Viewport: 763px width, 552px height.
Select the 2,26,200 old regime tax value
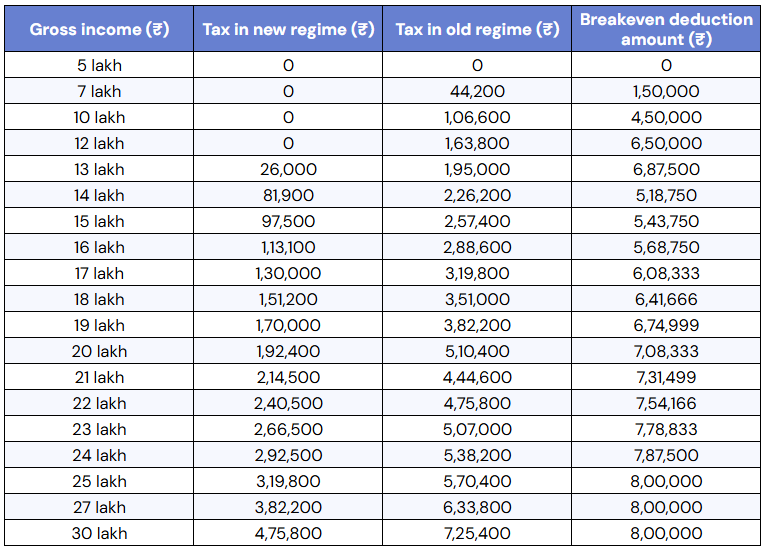pyautogui.click(x=477, y=195)
